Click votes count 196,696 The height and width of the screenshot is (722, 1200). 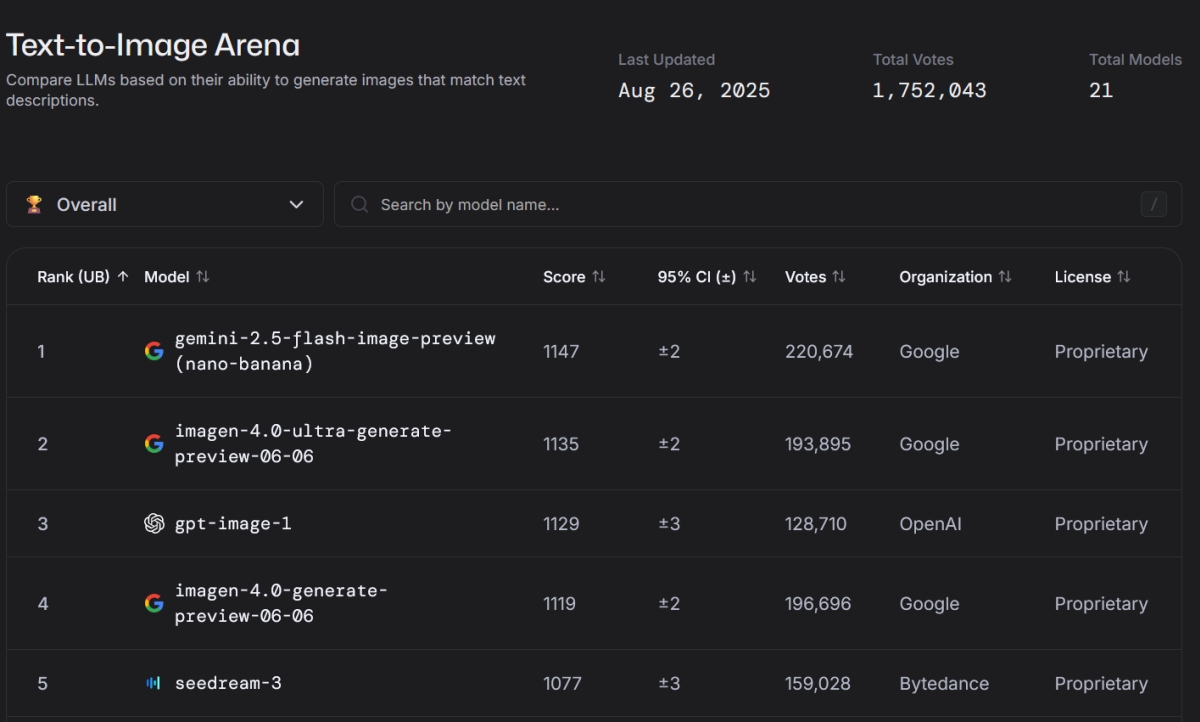point(818,604)
